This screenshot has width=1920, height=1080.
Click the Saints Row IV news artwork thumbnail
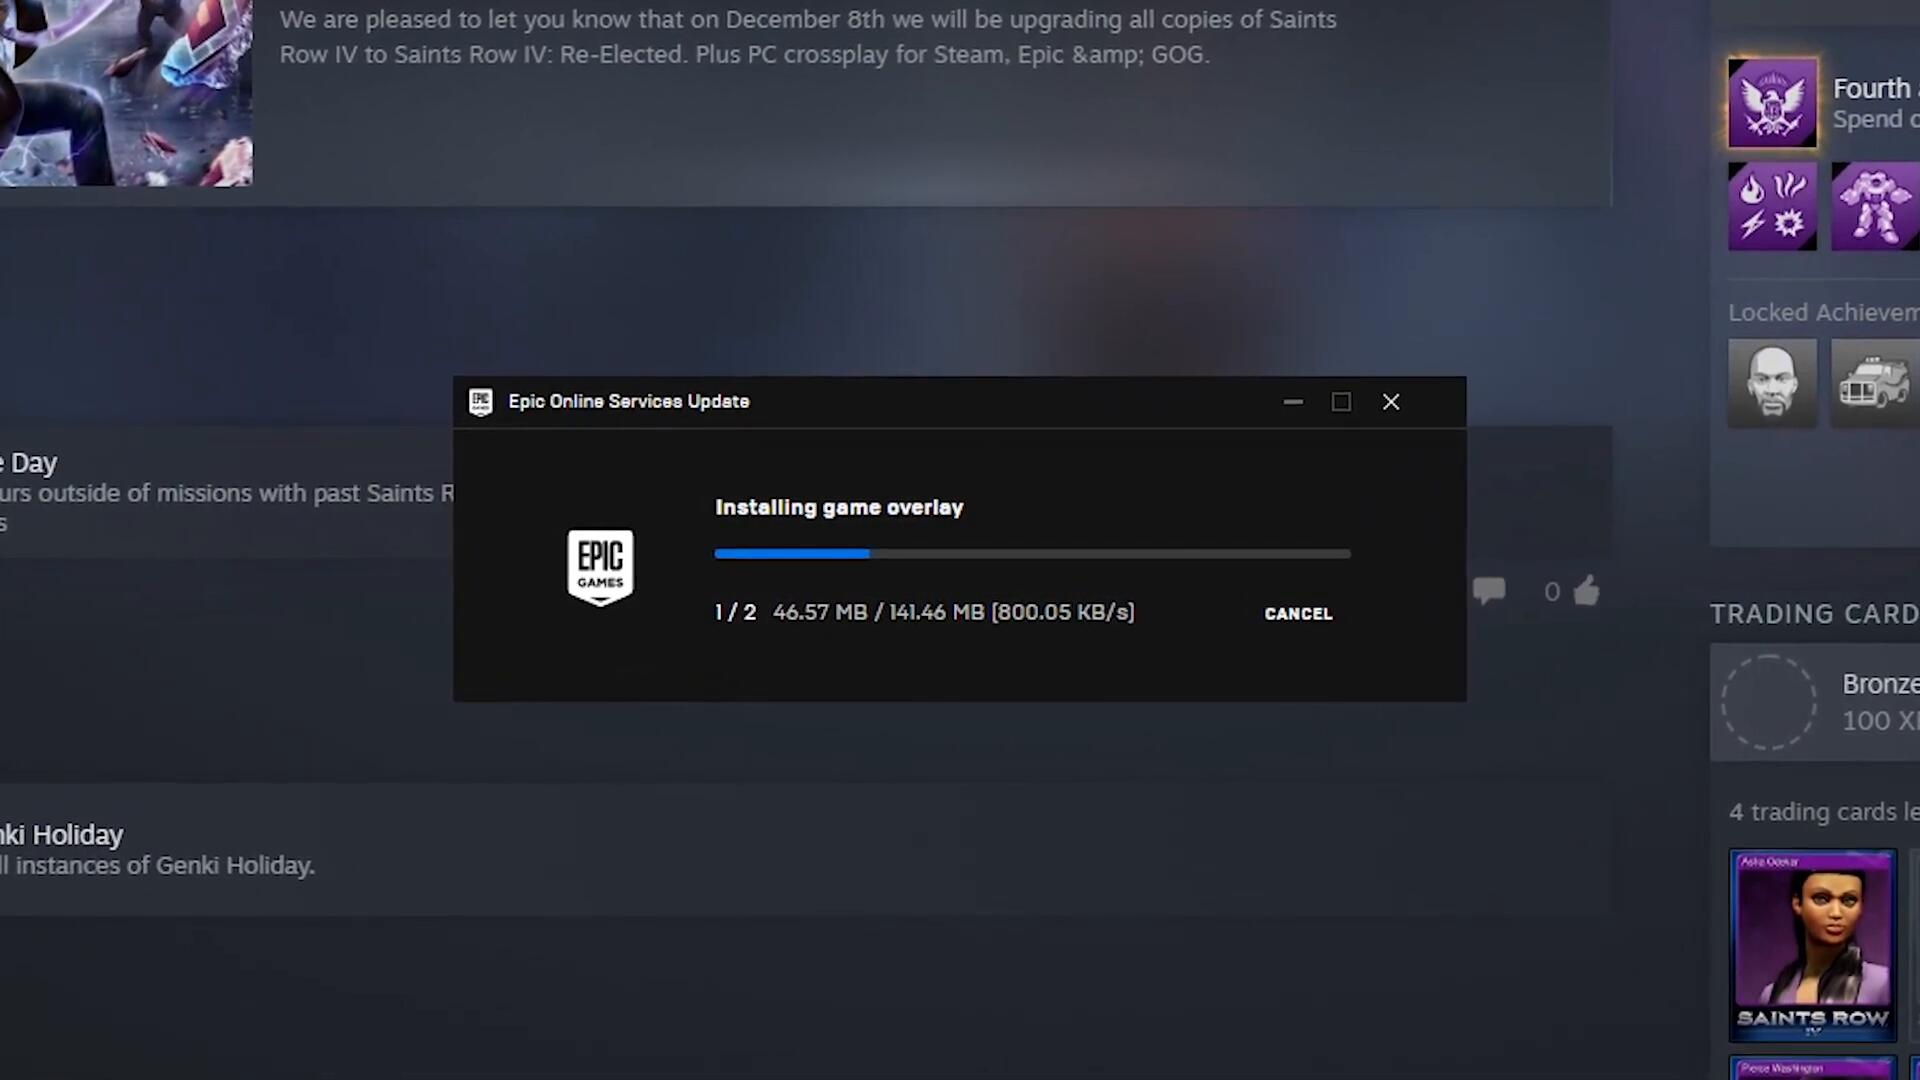coord(125,92)
